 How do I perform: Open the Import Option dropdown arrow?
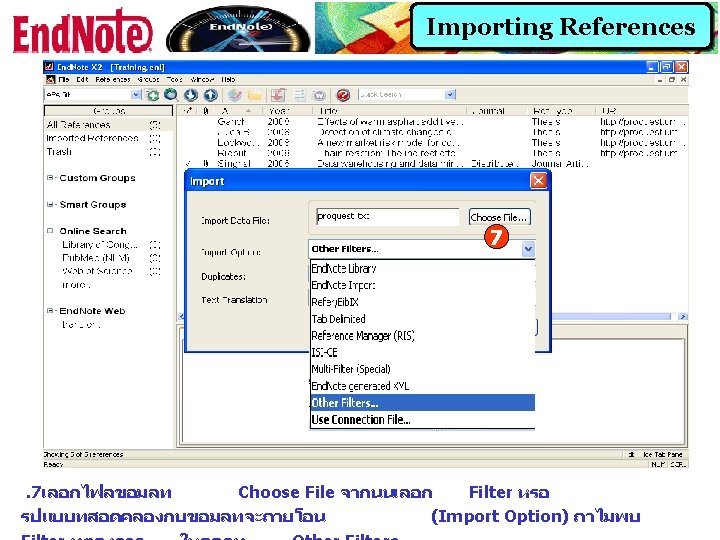coord(528,249)
